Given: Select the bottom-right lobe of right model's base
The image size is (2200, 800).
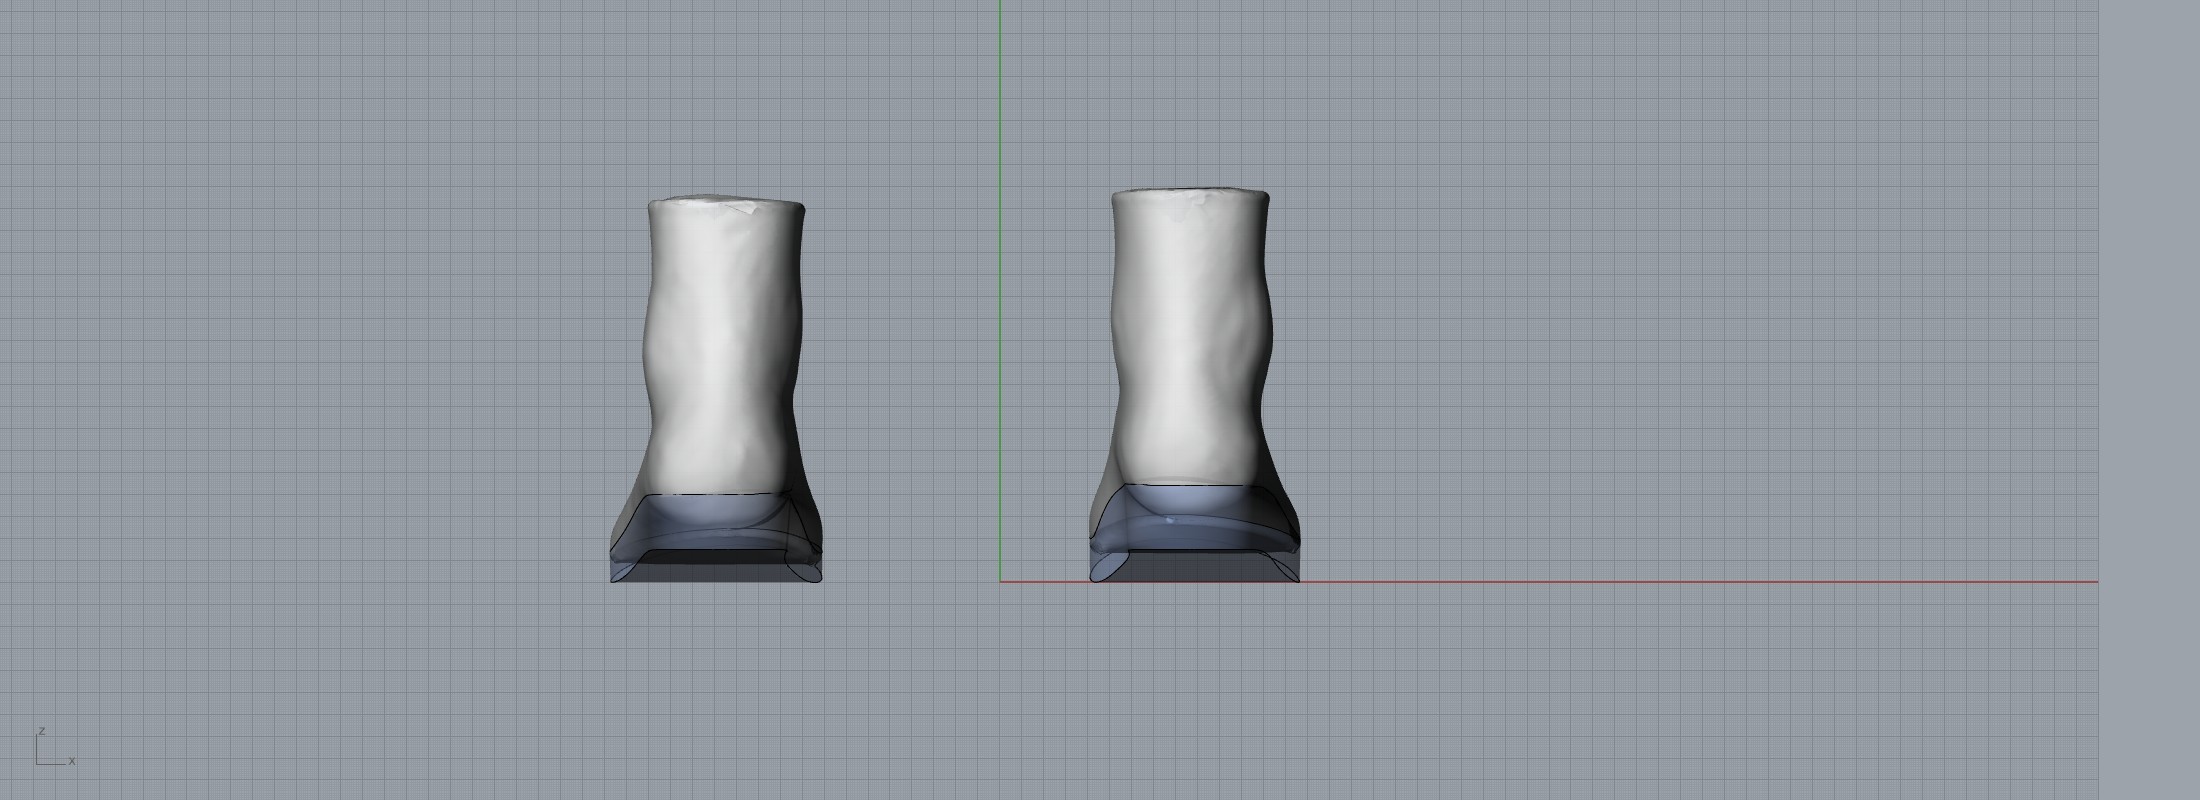Looking at the screenshot, I should 1287,570.
